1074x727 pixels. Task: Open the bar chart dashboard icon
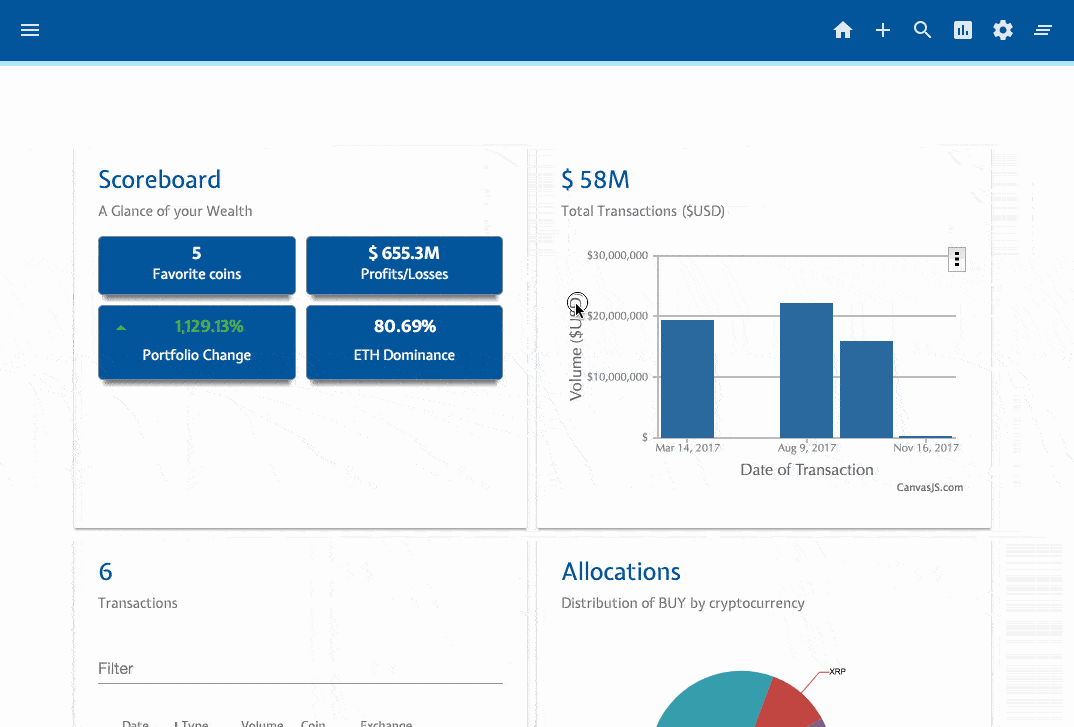click(962, 30)
